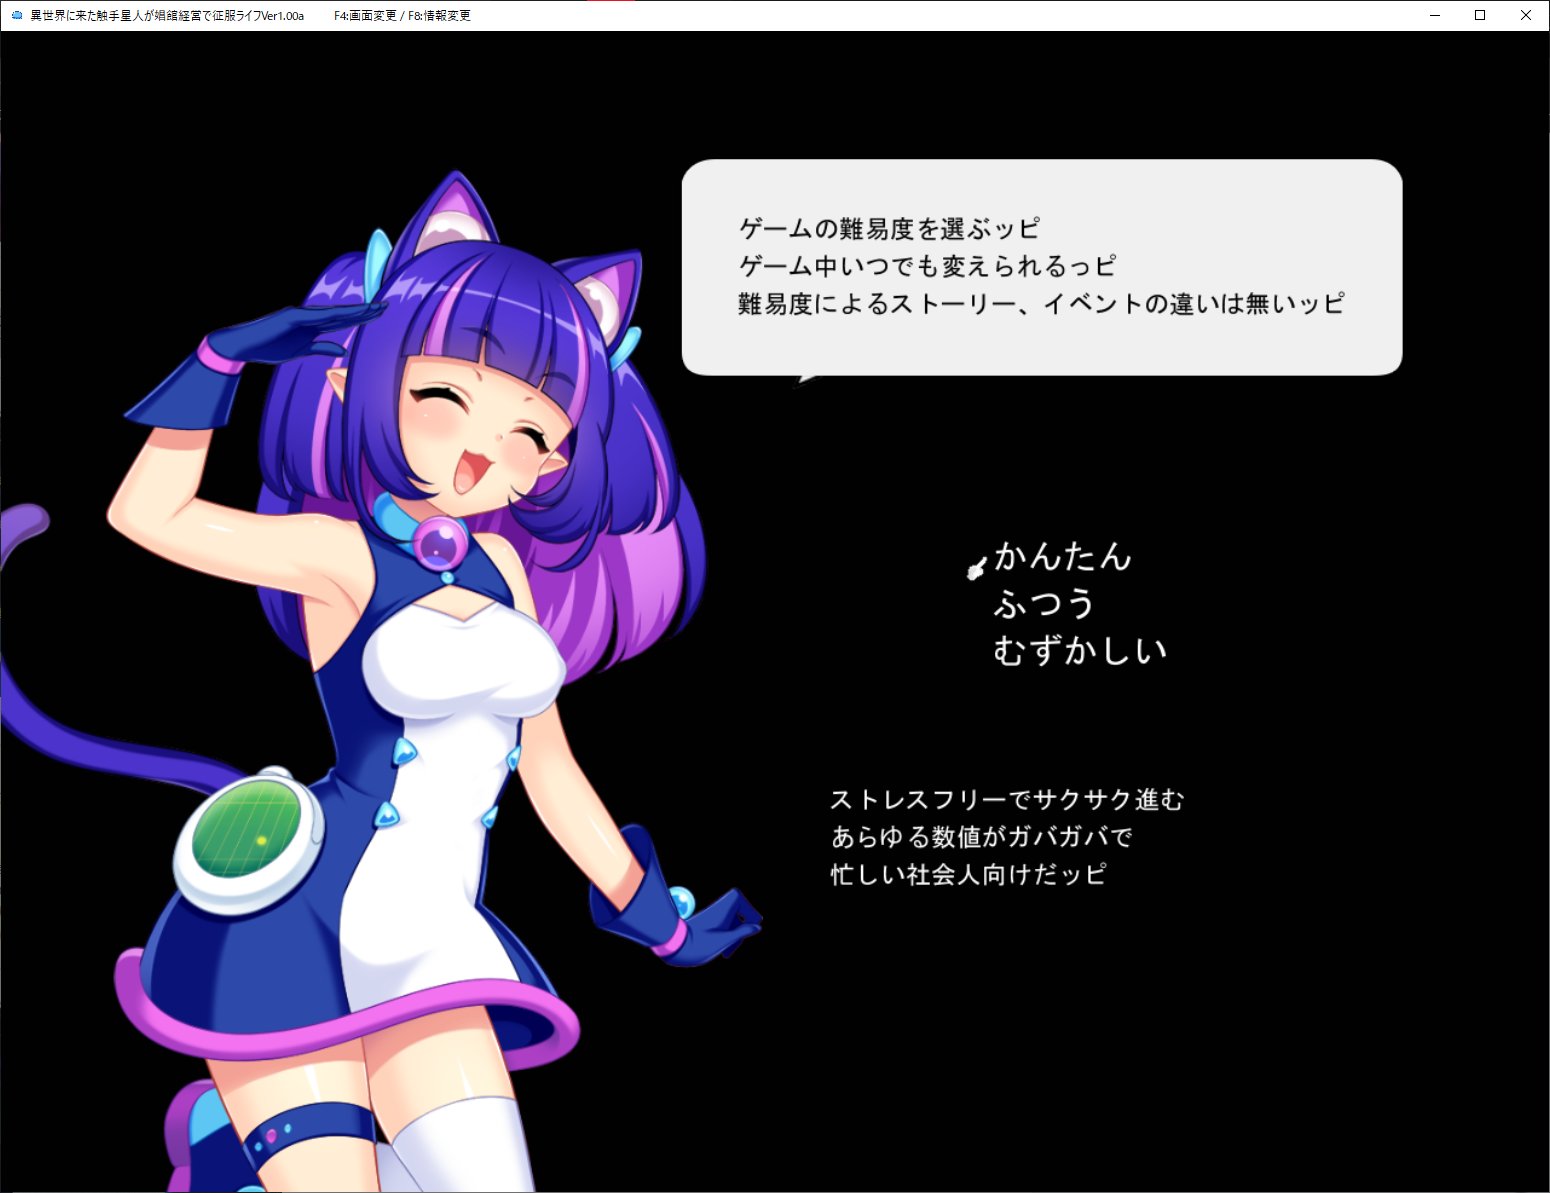1550x1193 pixels.
Task: Click the 難易度によるストーリー dialogue line
Action: [1040, 304]
